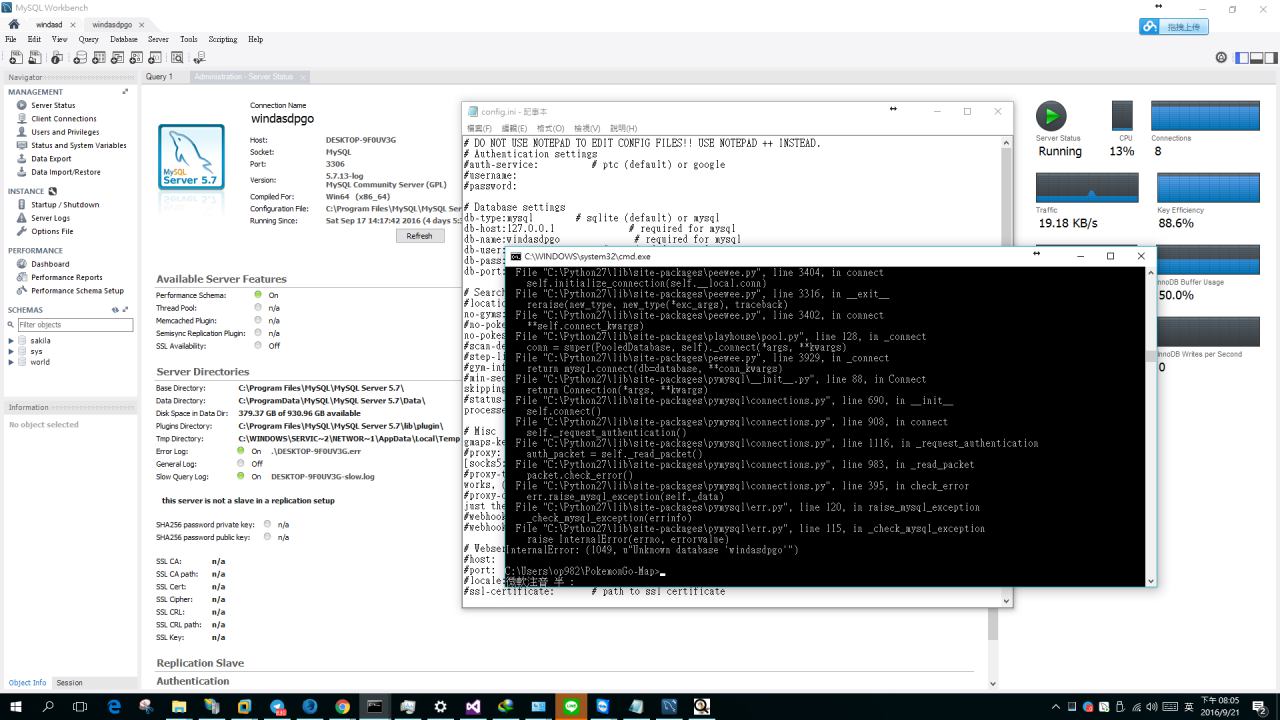Click the Home icon in tab bar
The image size is (1280, 720).
coord(14,24)
